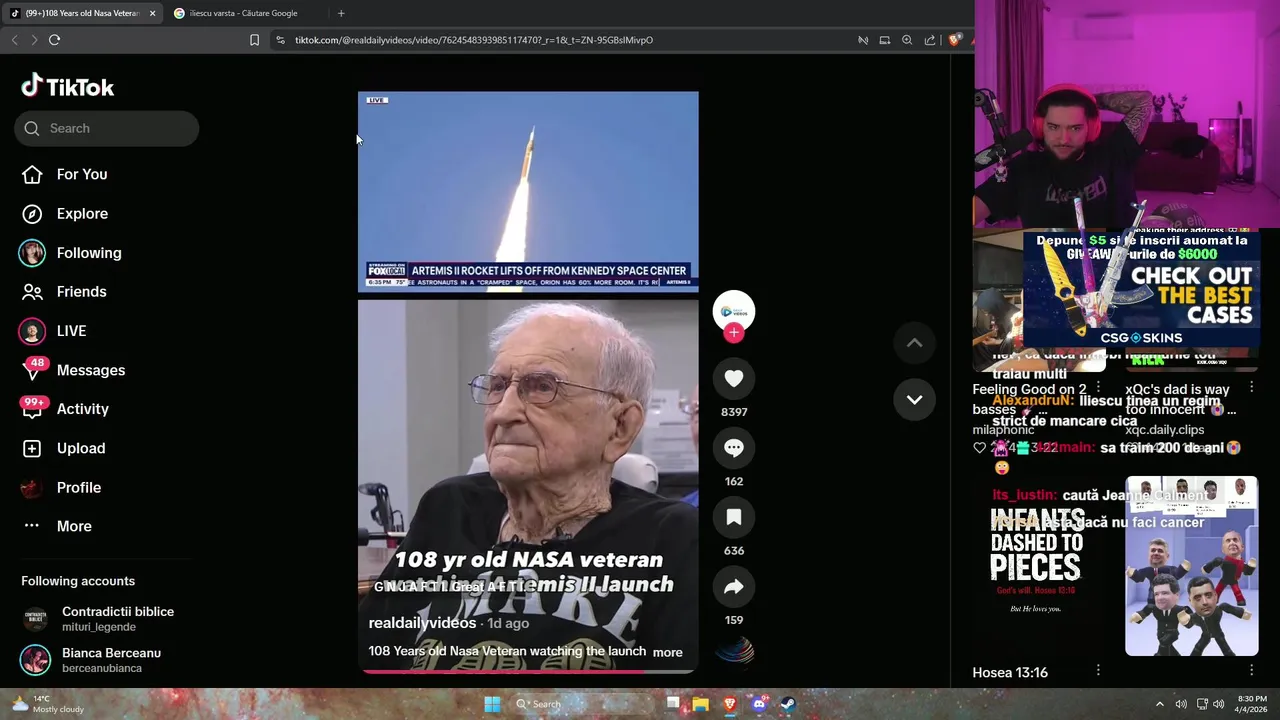Click the site settings icon in address bar
Viewport: 1280px width, 720px height.
click(x=280, y=40)
